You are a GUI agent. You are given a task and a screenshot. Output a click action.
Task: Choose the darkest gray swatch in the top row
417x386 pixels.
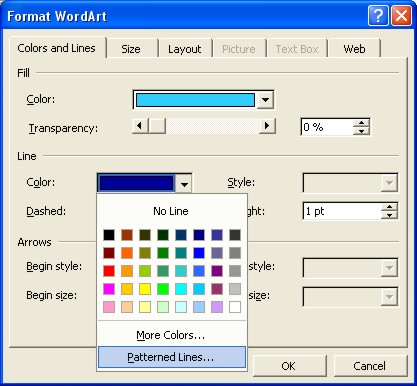coord(235,235)
